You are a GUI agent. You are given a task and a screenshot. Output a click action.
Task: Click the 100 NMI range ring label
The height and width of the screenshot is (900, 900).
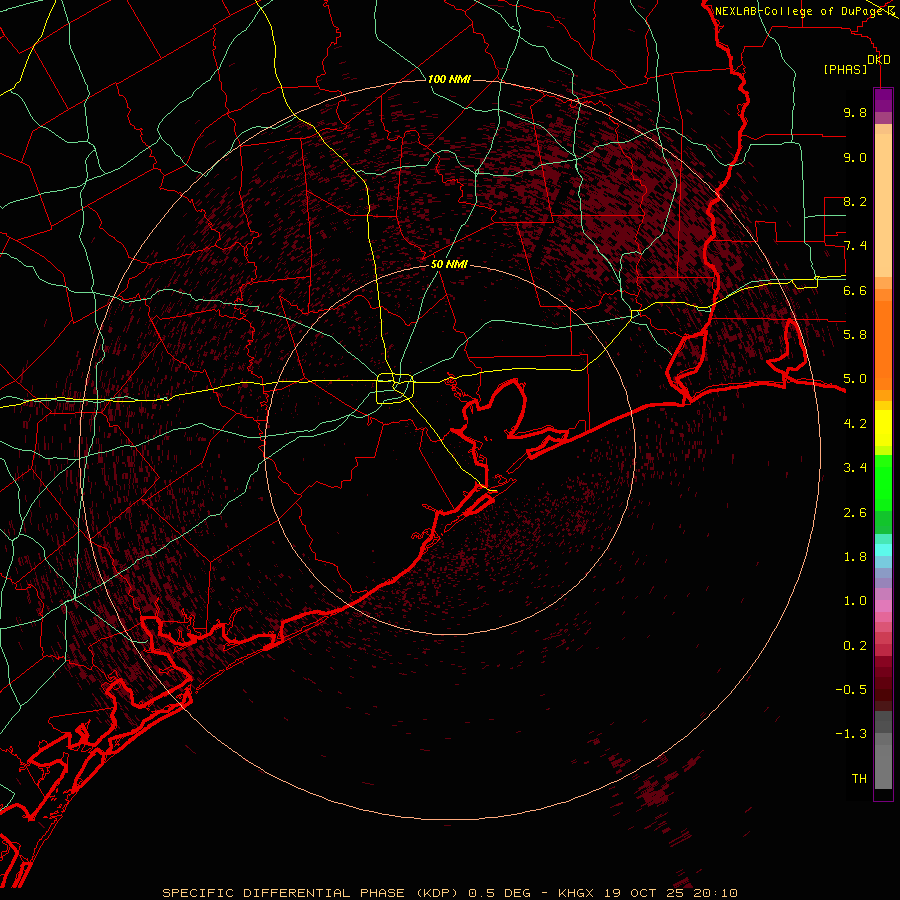tap(448, 79)
